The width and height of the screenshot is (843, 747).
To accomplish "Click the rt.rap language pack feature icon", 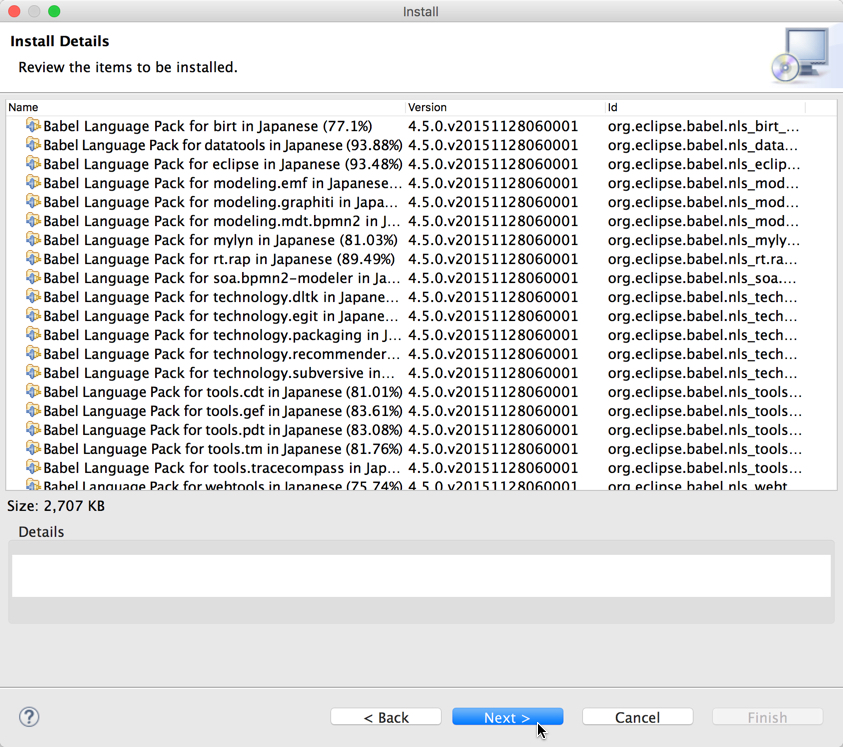I will click(33, 259).
